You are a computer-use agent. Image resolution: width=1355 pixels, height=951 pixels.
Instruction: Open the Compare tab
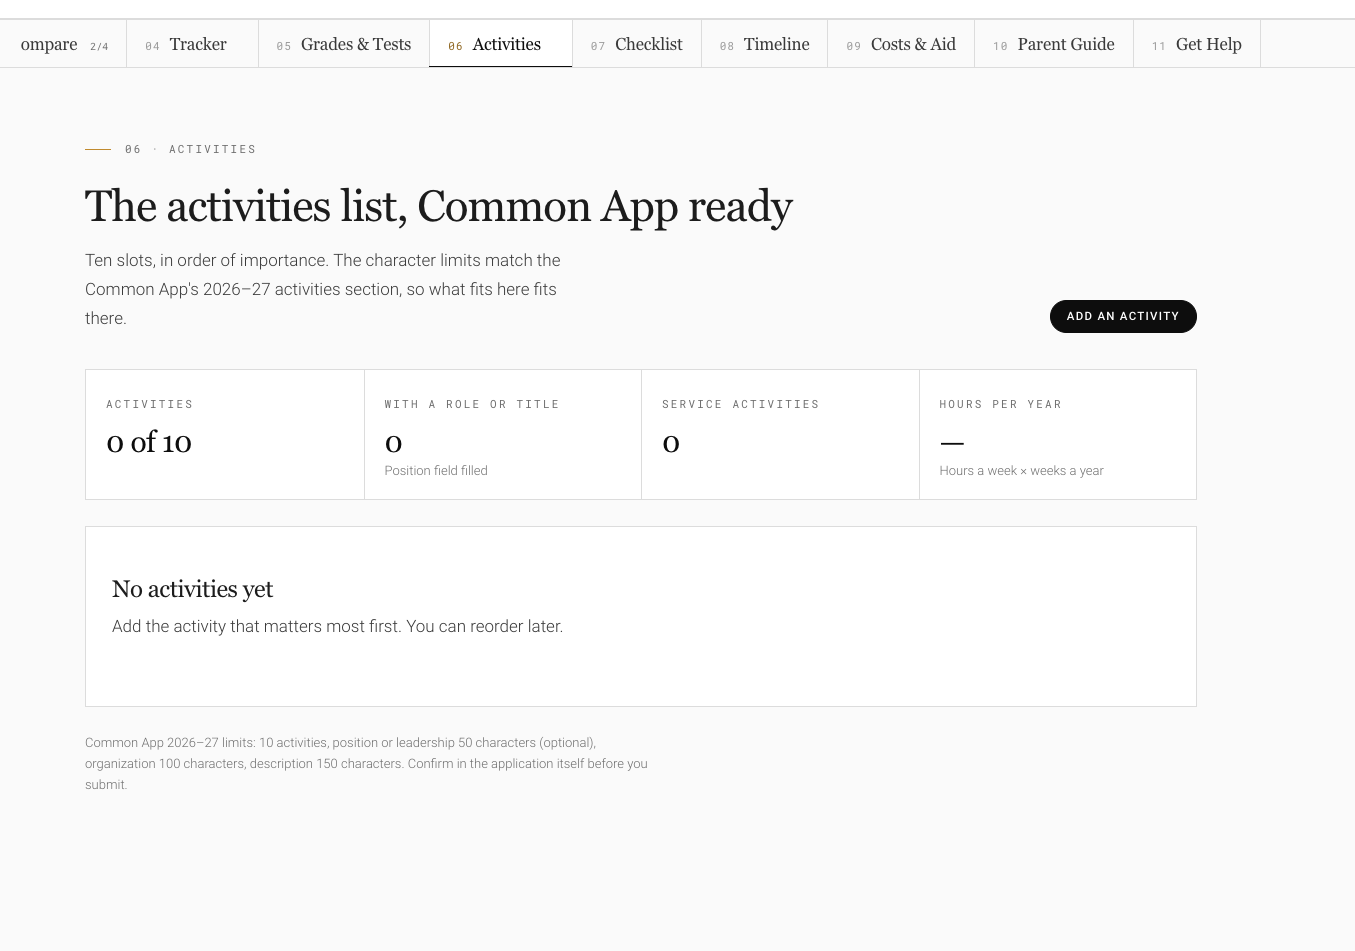click(x=63, y=44)
